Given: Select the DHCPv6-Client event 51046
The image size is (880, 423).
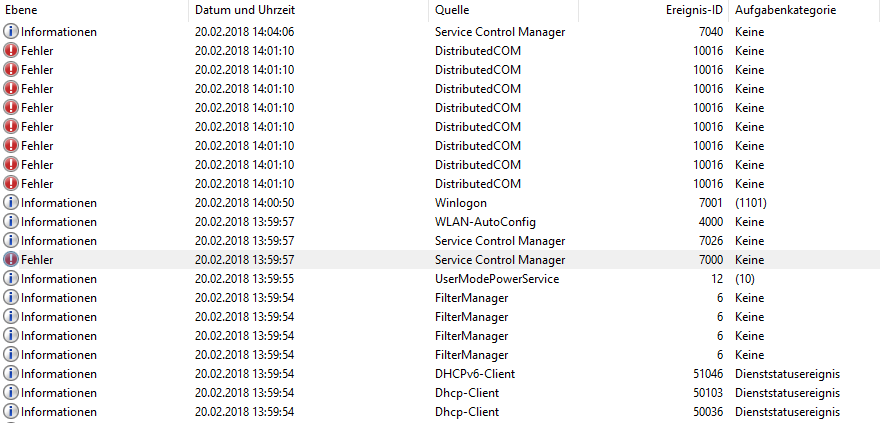Looking at the screenshot, I should coord(440,374).
